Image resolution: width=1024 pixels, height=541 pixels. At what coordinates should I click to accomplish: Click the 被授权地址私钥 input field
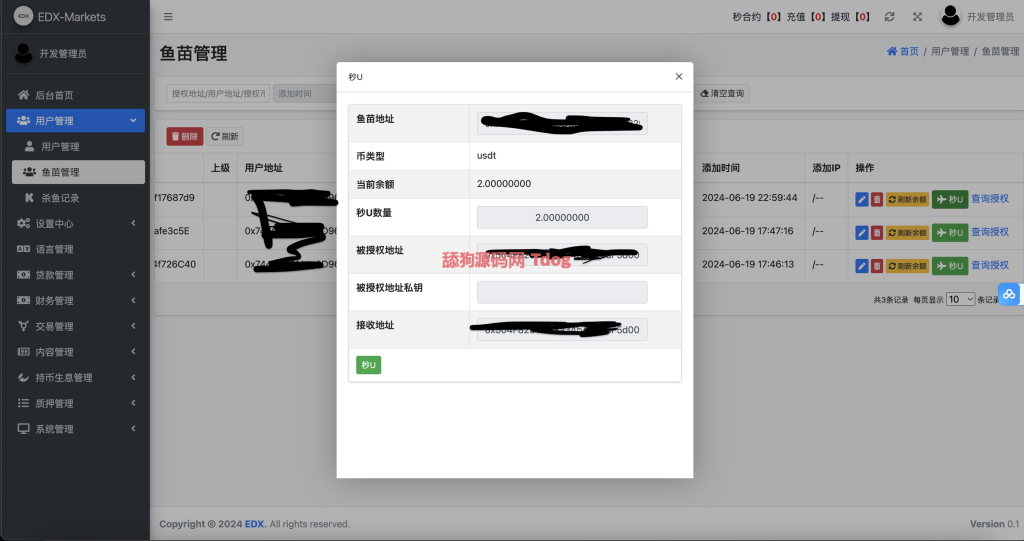(x=562, y=292)
